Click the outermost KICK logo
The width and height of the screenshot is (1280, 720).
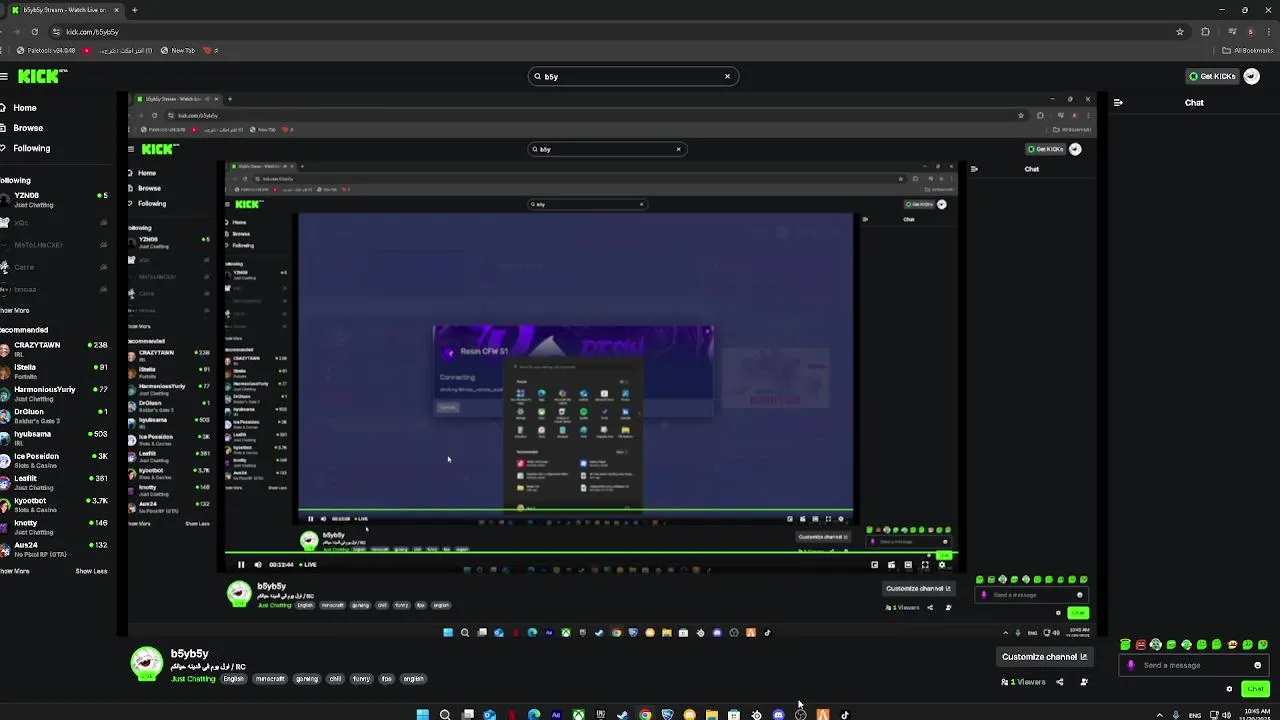42,76
